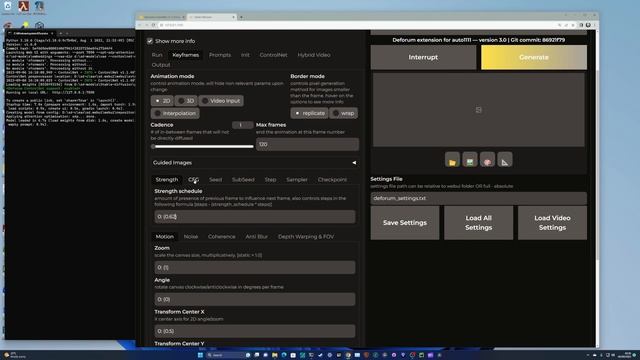The height and width of the screenshot is (360, 640).
Task: Open the Hybrid Video tab
Action: (x=314, y=55)
